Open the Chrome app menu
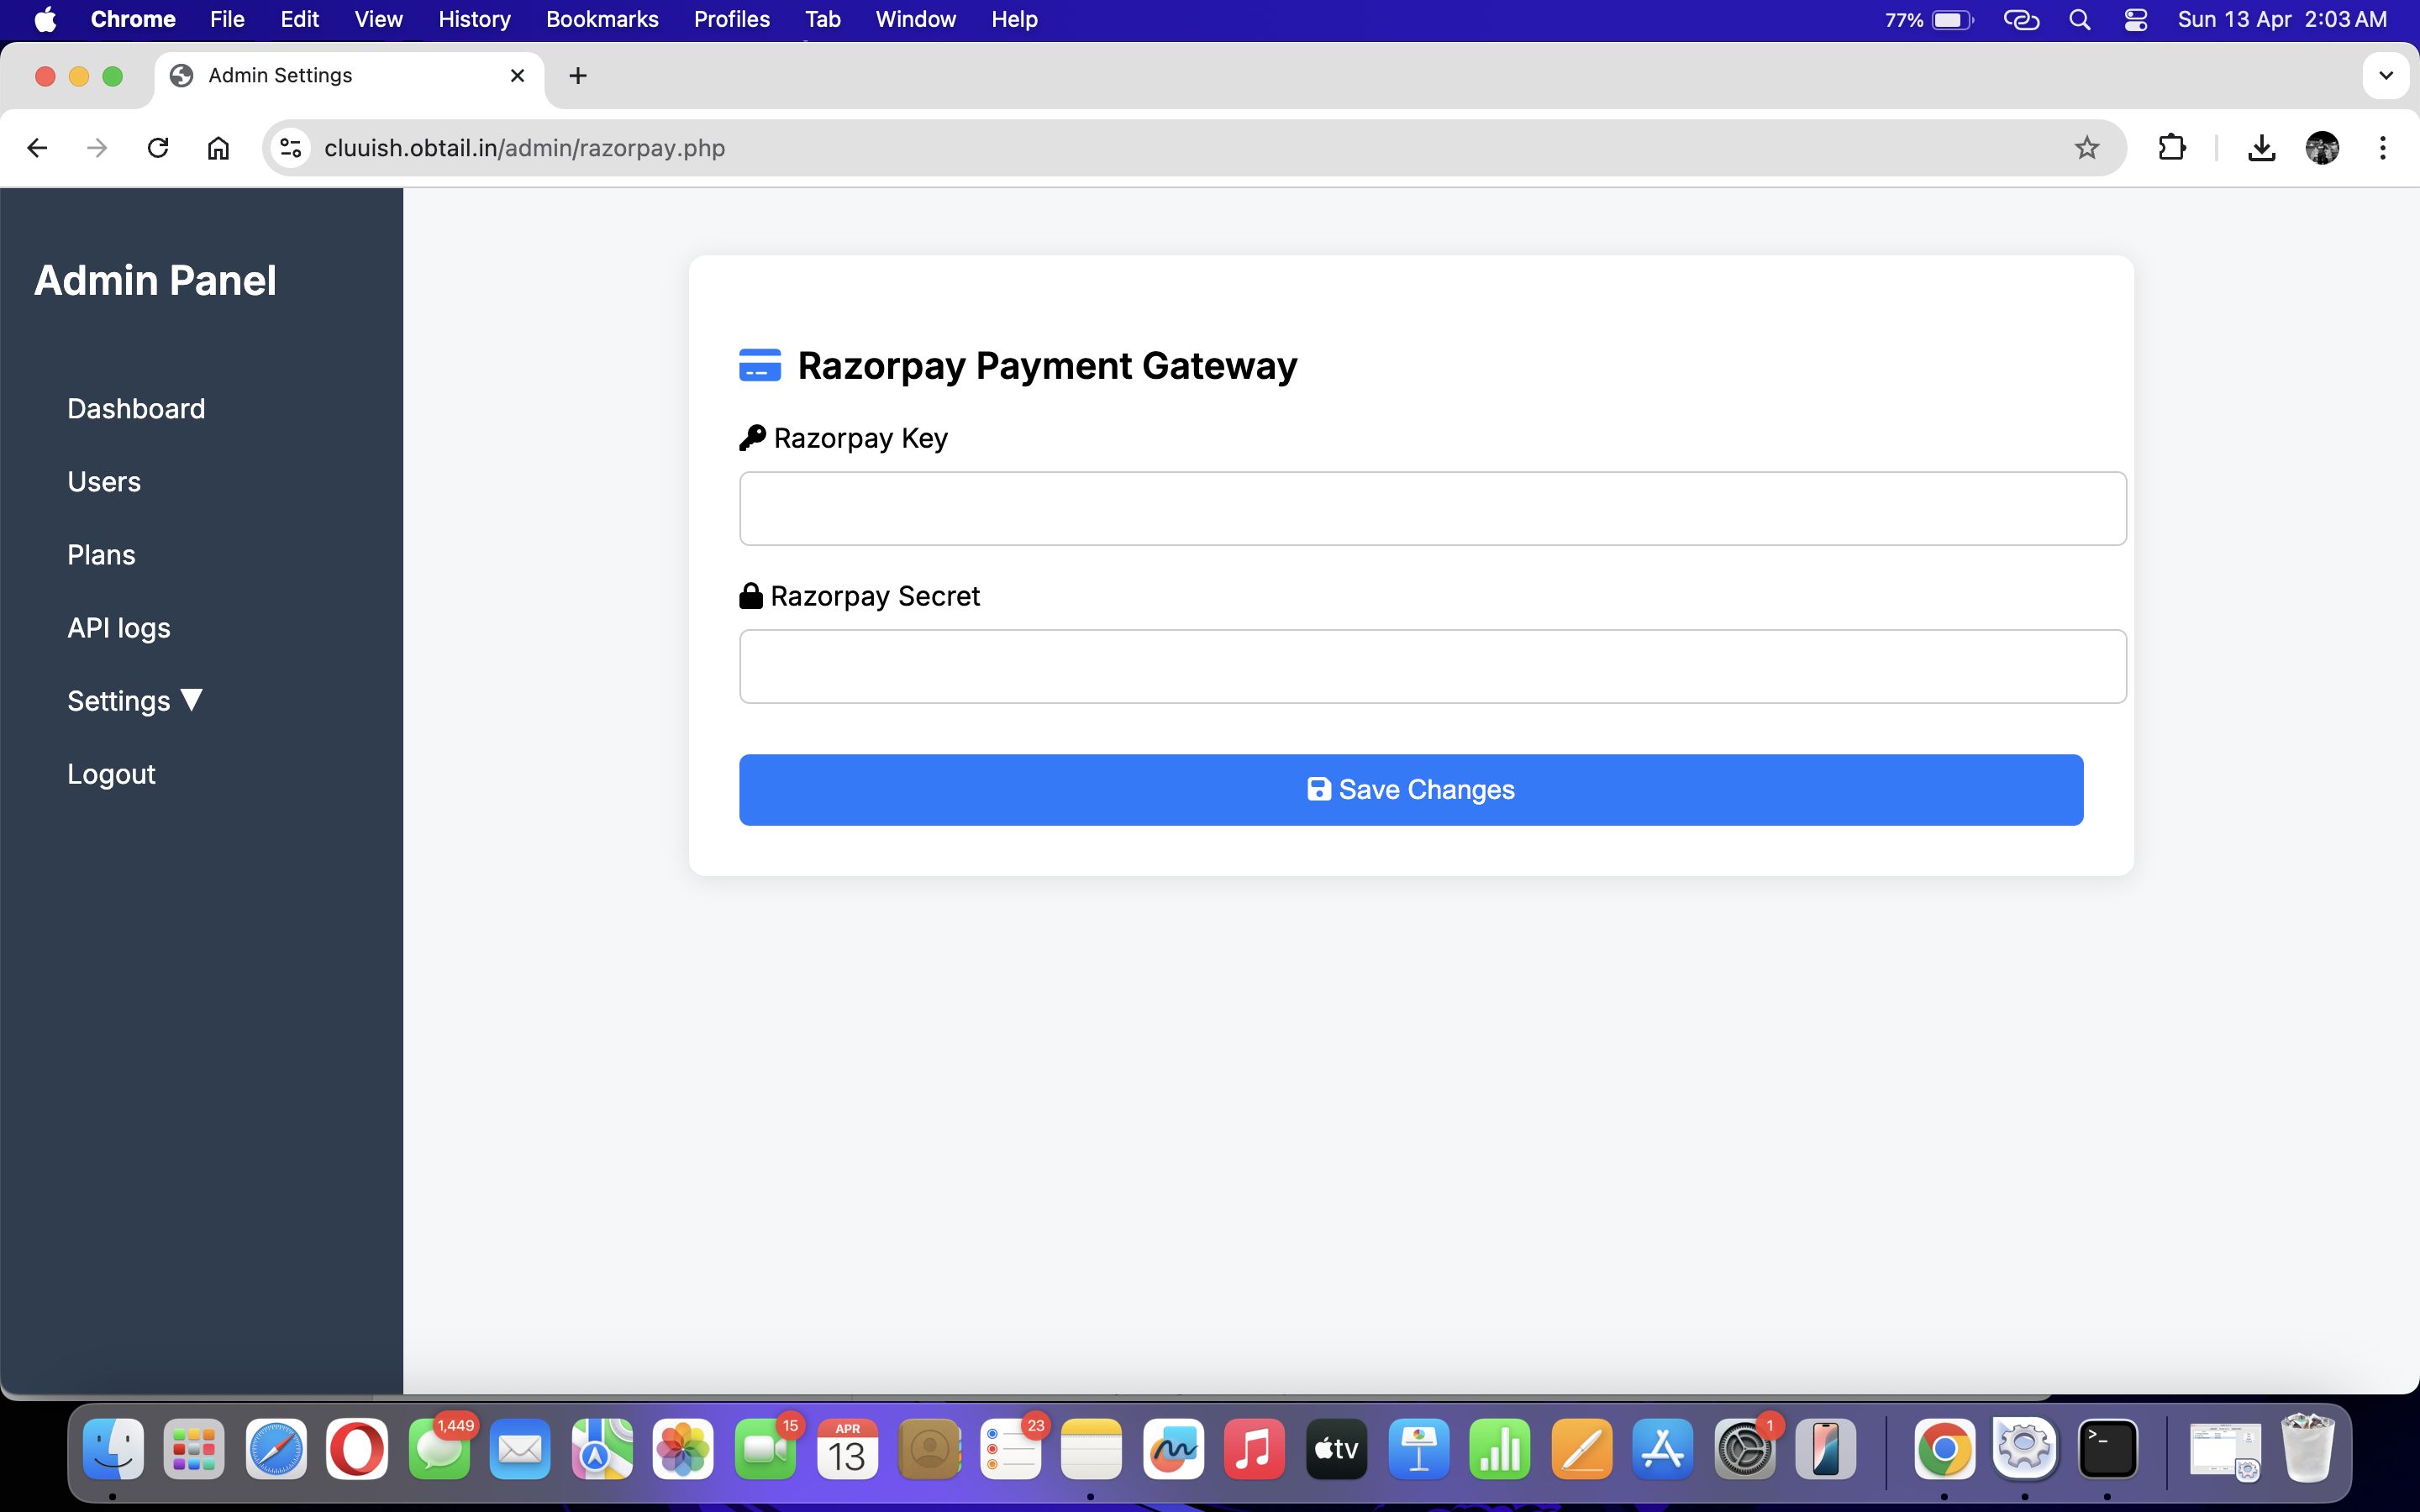Image resolution: width=2420 pixels, height=1512 pixels. tap(133, 20)
